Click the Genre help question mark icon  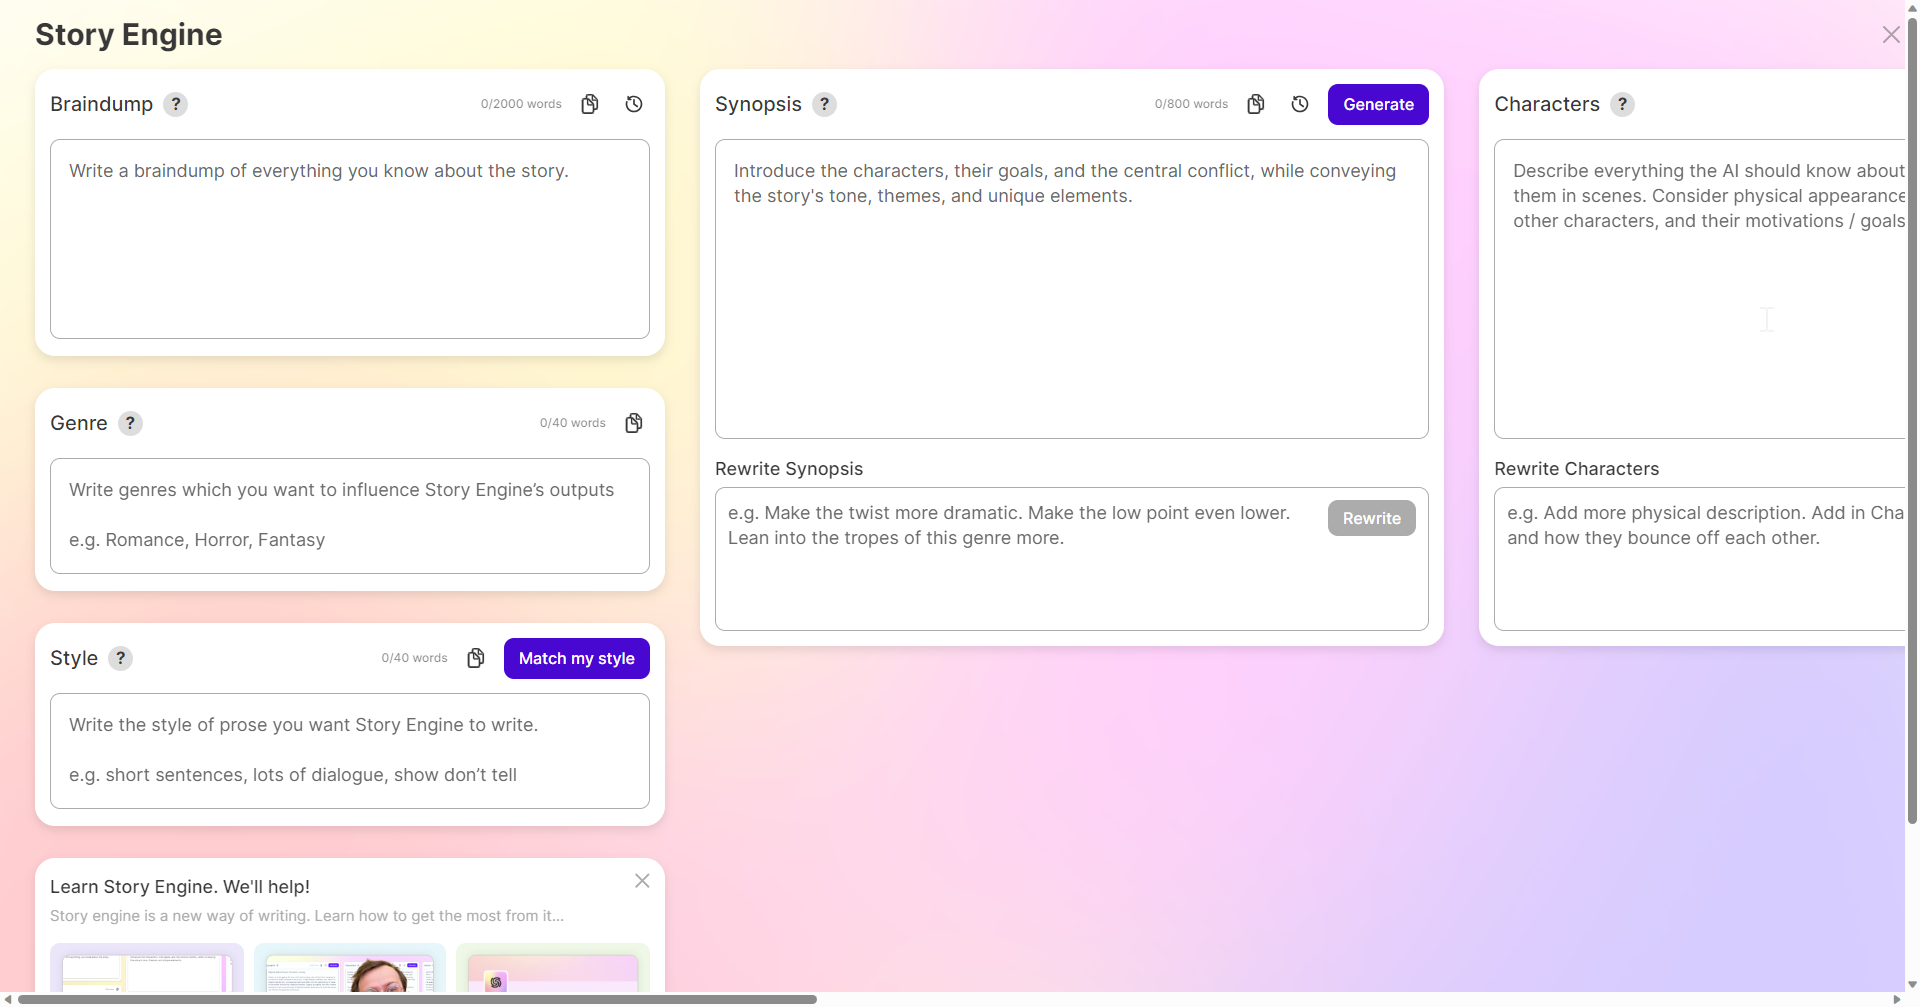pos(130,423)
